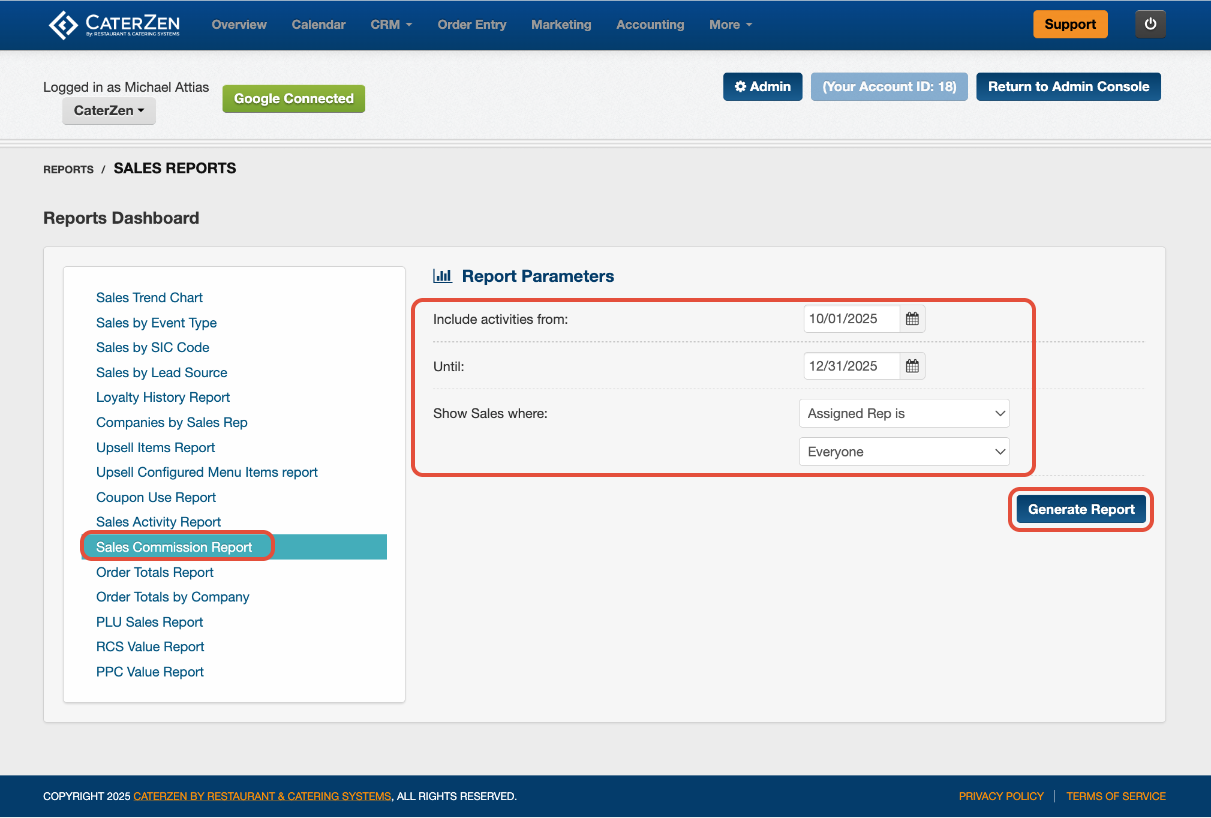Open Upsell Items Report
The width and height of the screenshot is (1211, 818).
155,448
